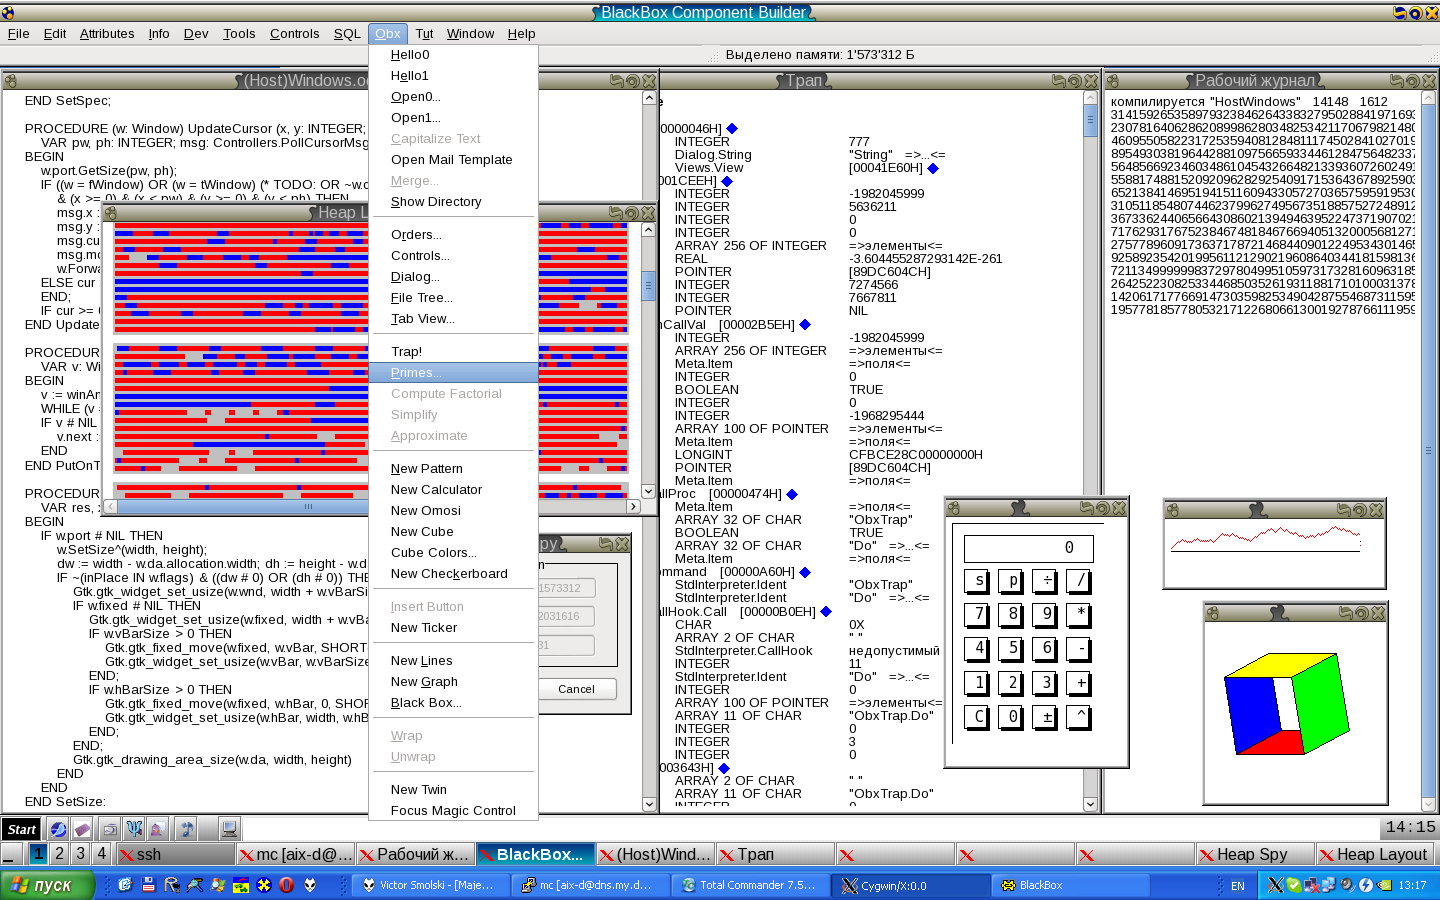
Task: Click the blue diamond marker next to Views.View
Action: pos(933,168)
